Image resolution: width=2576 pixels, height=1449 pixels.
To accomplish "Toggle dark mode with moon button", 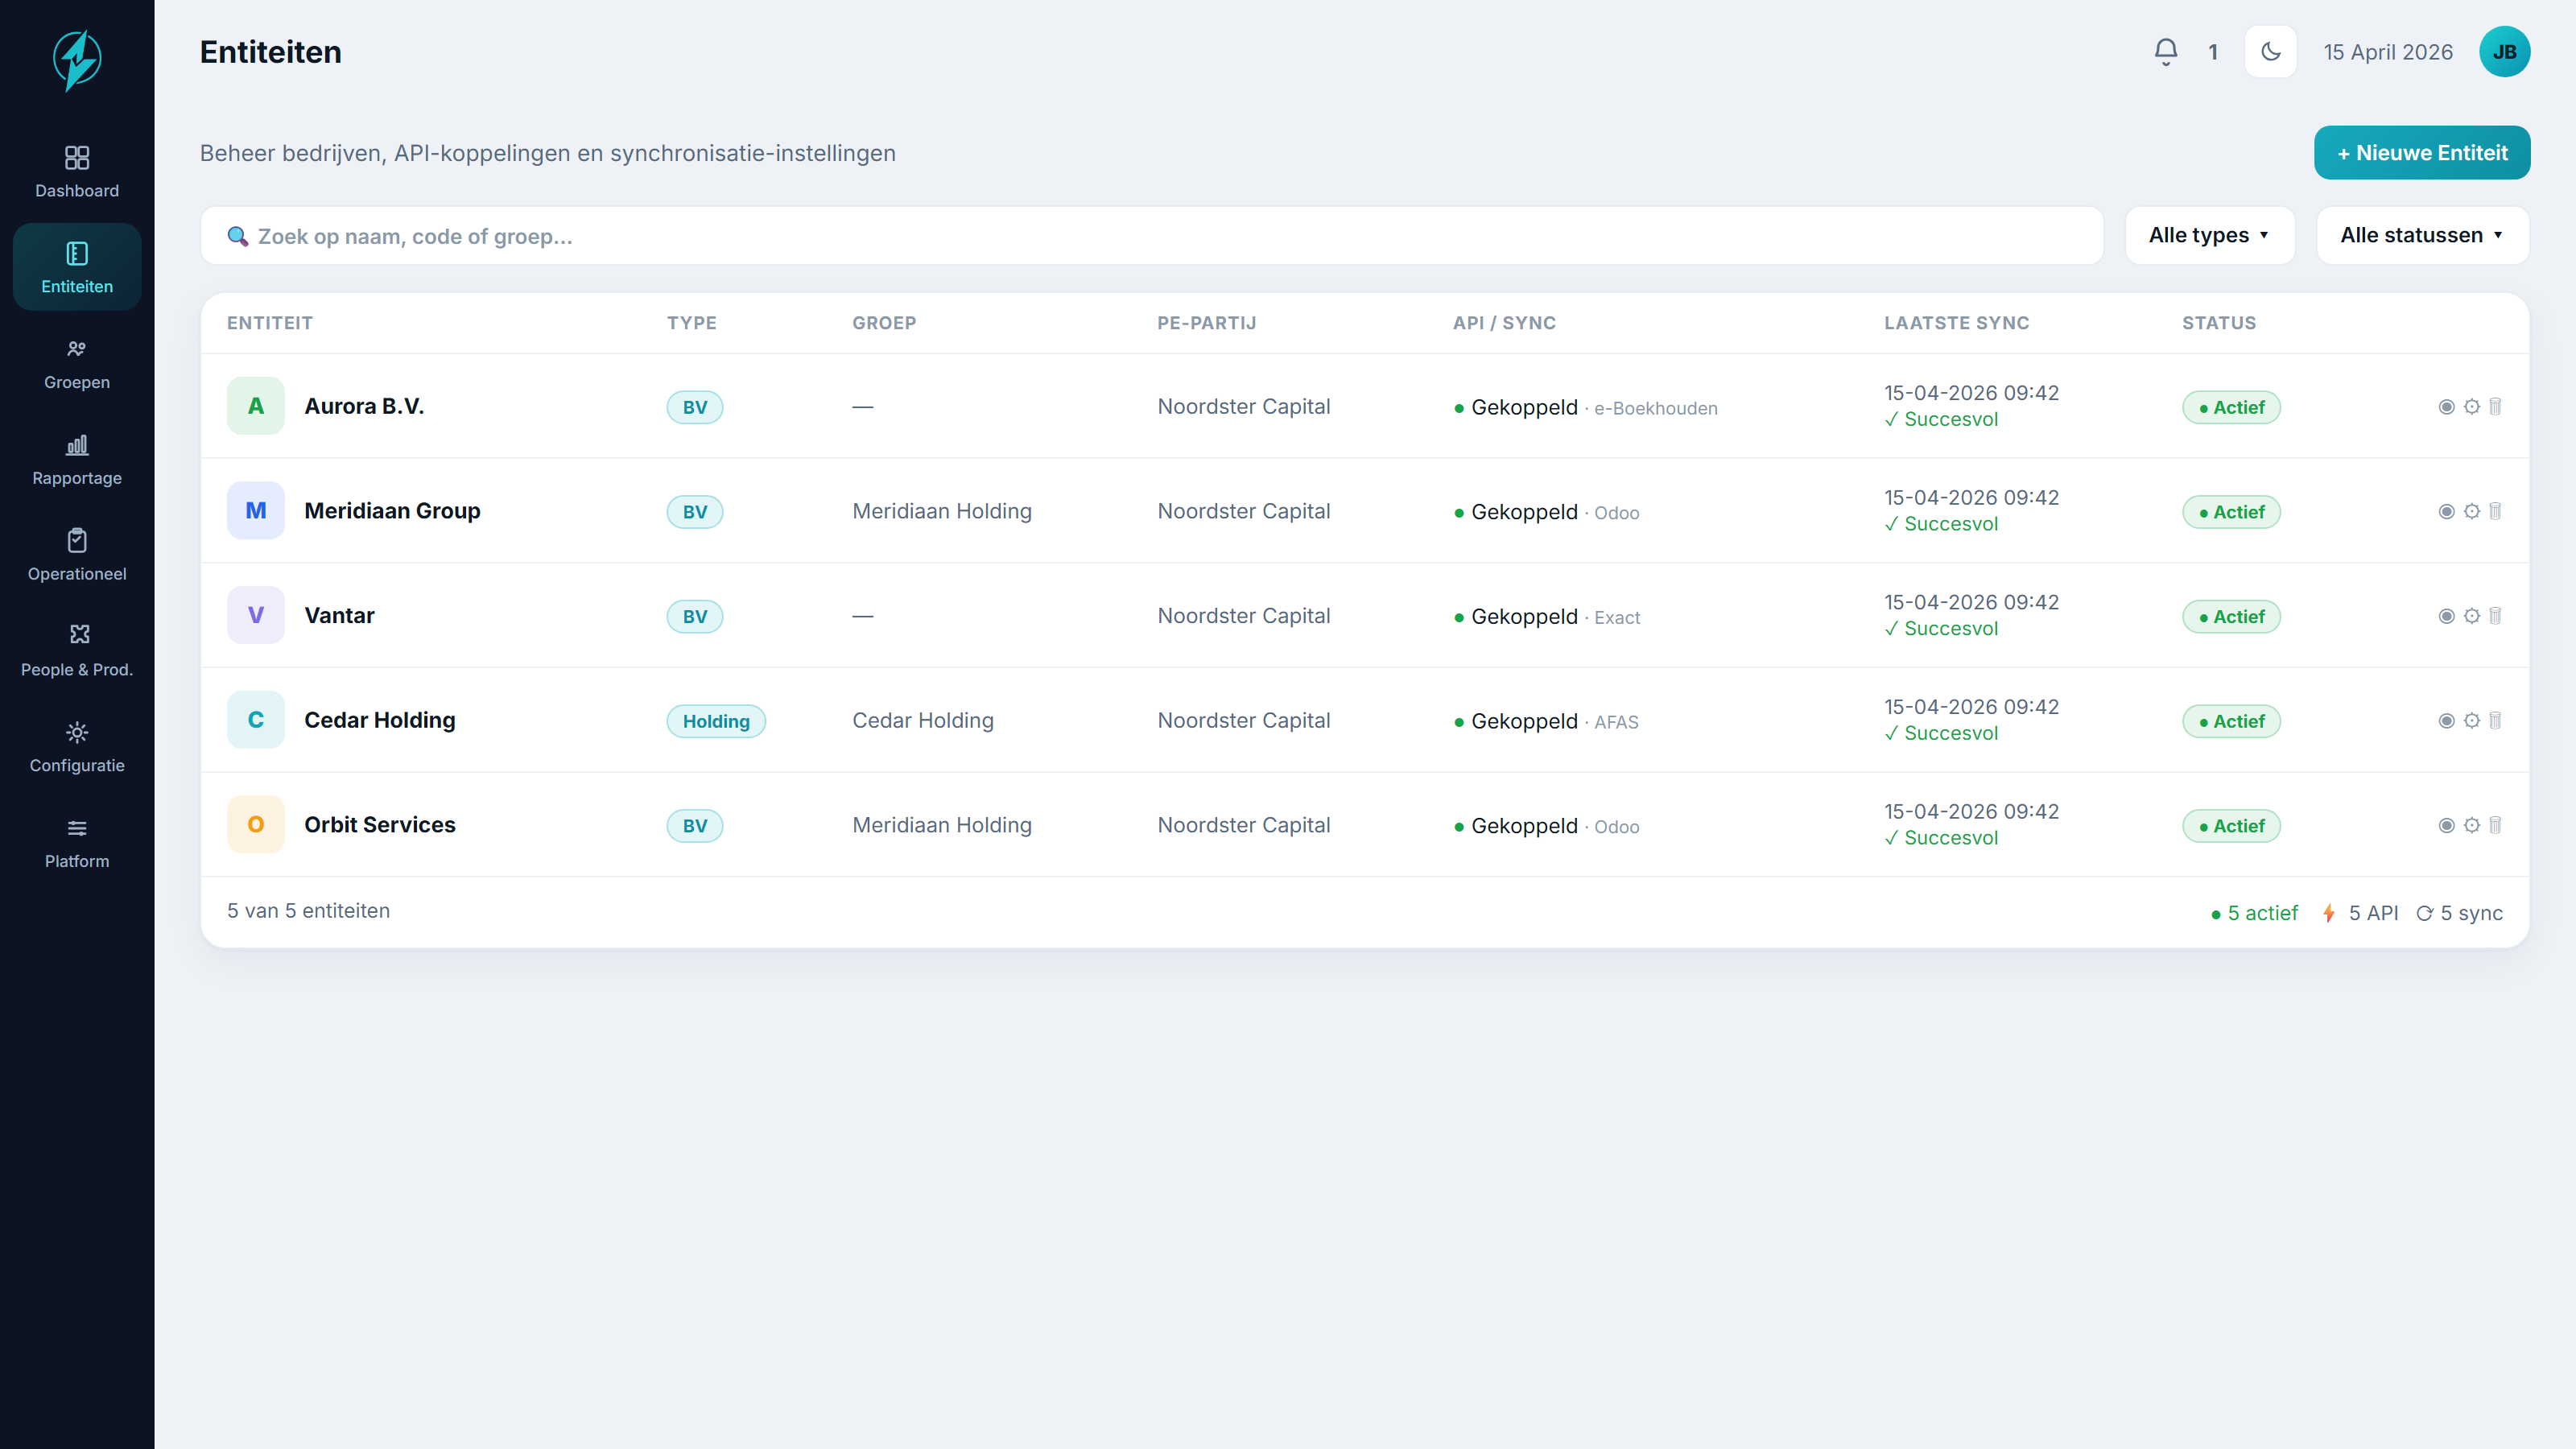I will point(2270,52).
